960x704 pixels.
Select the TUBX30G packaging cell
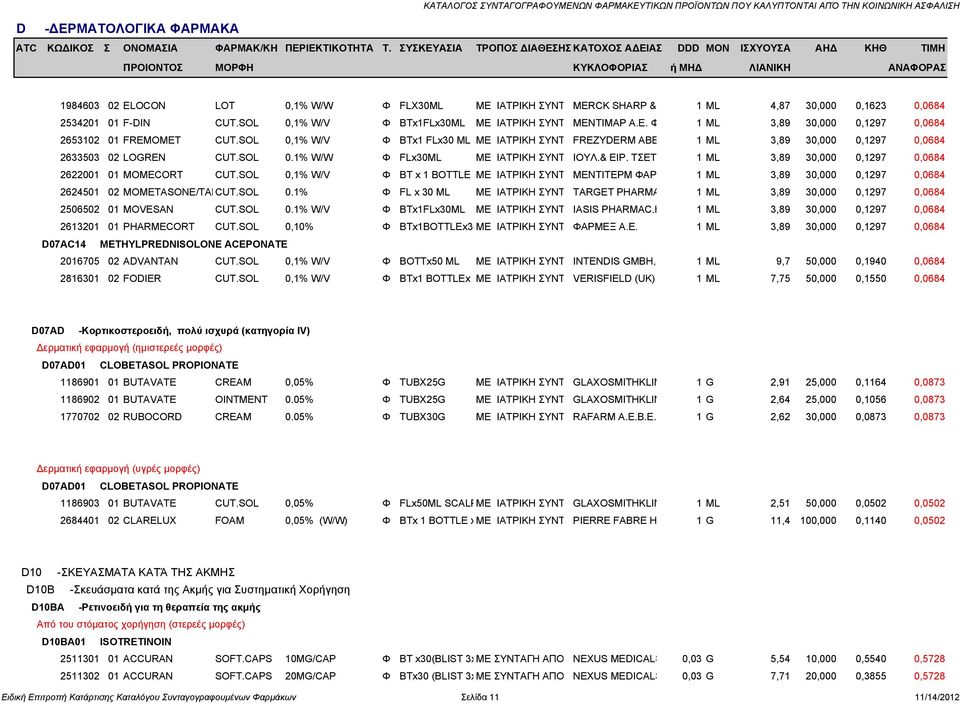click(x=422, y=417)
